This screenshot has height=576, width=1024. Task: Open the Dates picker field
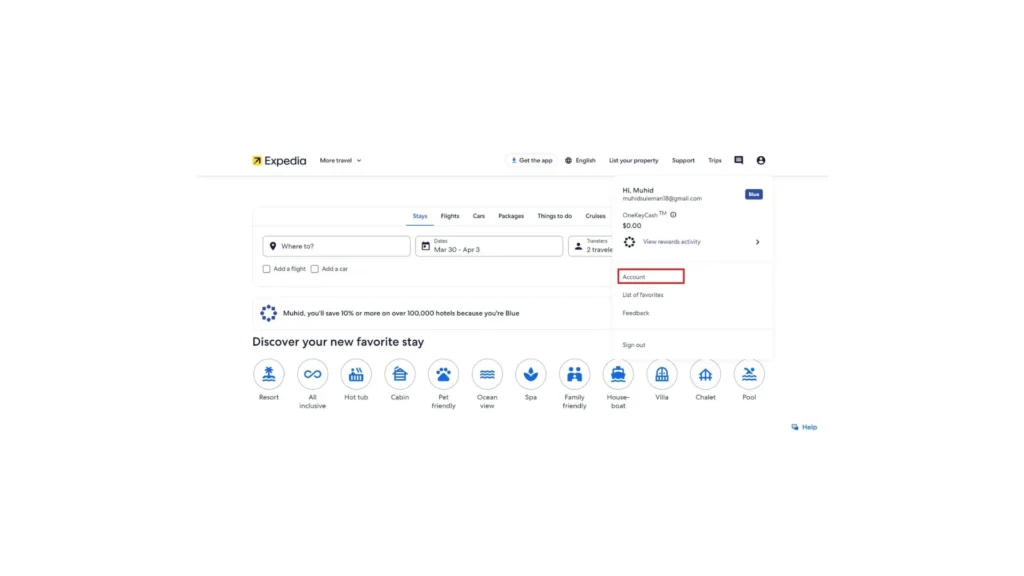click(x=488, y=246)
